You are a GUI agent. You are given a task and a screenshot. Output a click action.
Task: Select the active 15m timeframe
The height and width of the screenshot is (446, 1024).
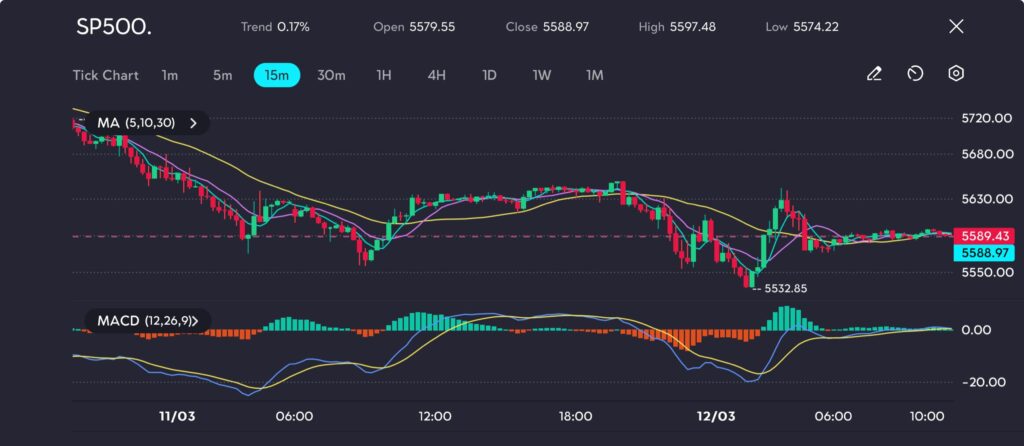pyautogui.click(x=277, y=75)
